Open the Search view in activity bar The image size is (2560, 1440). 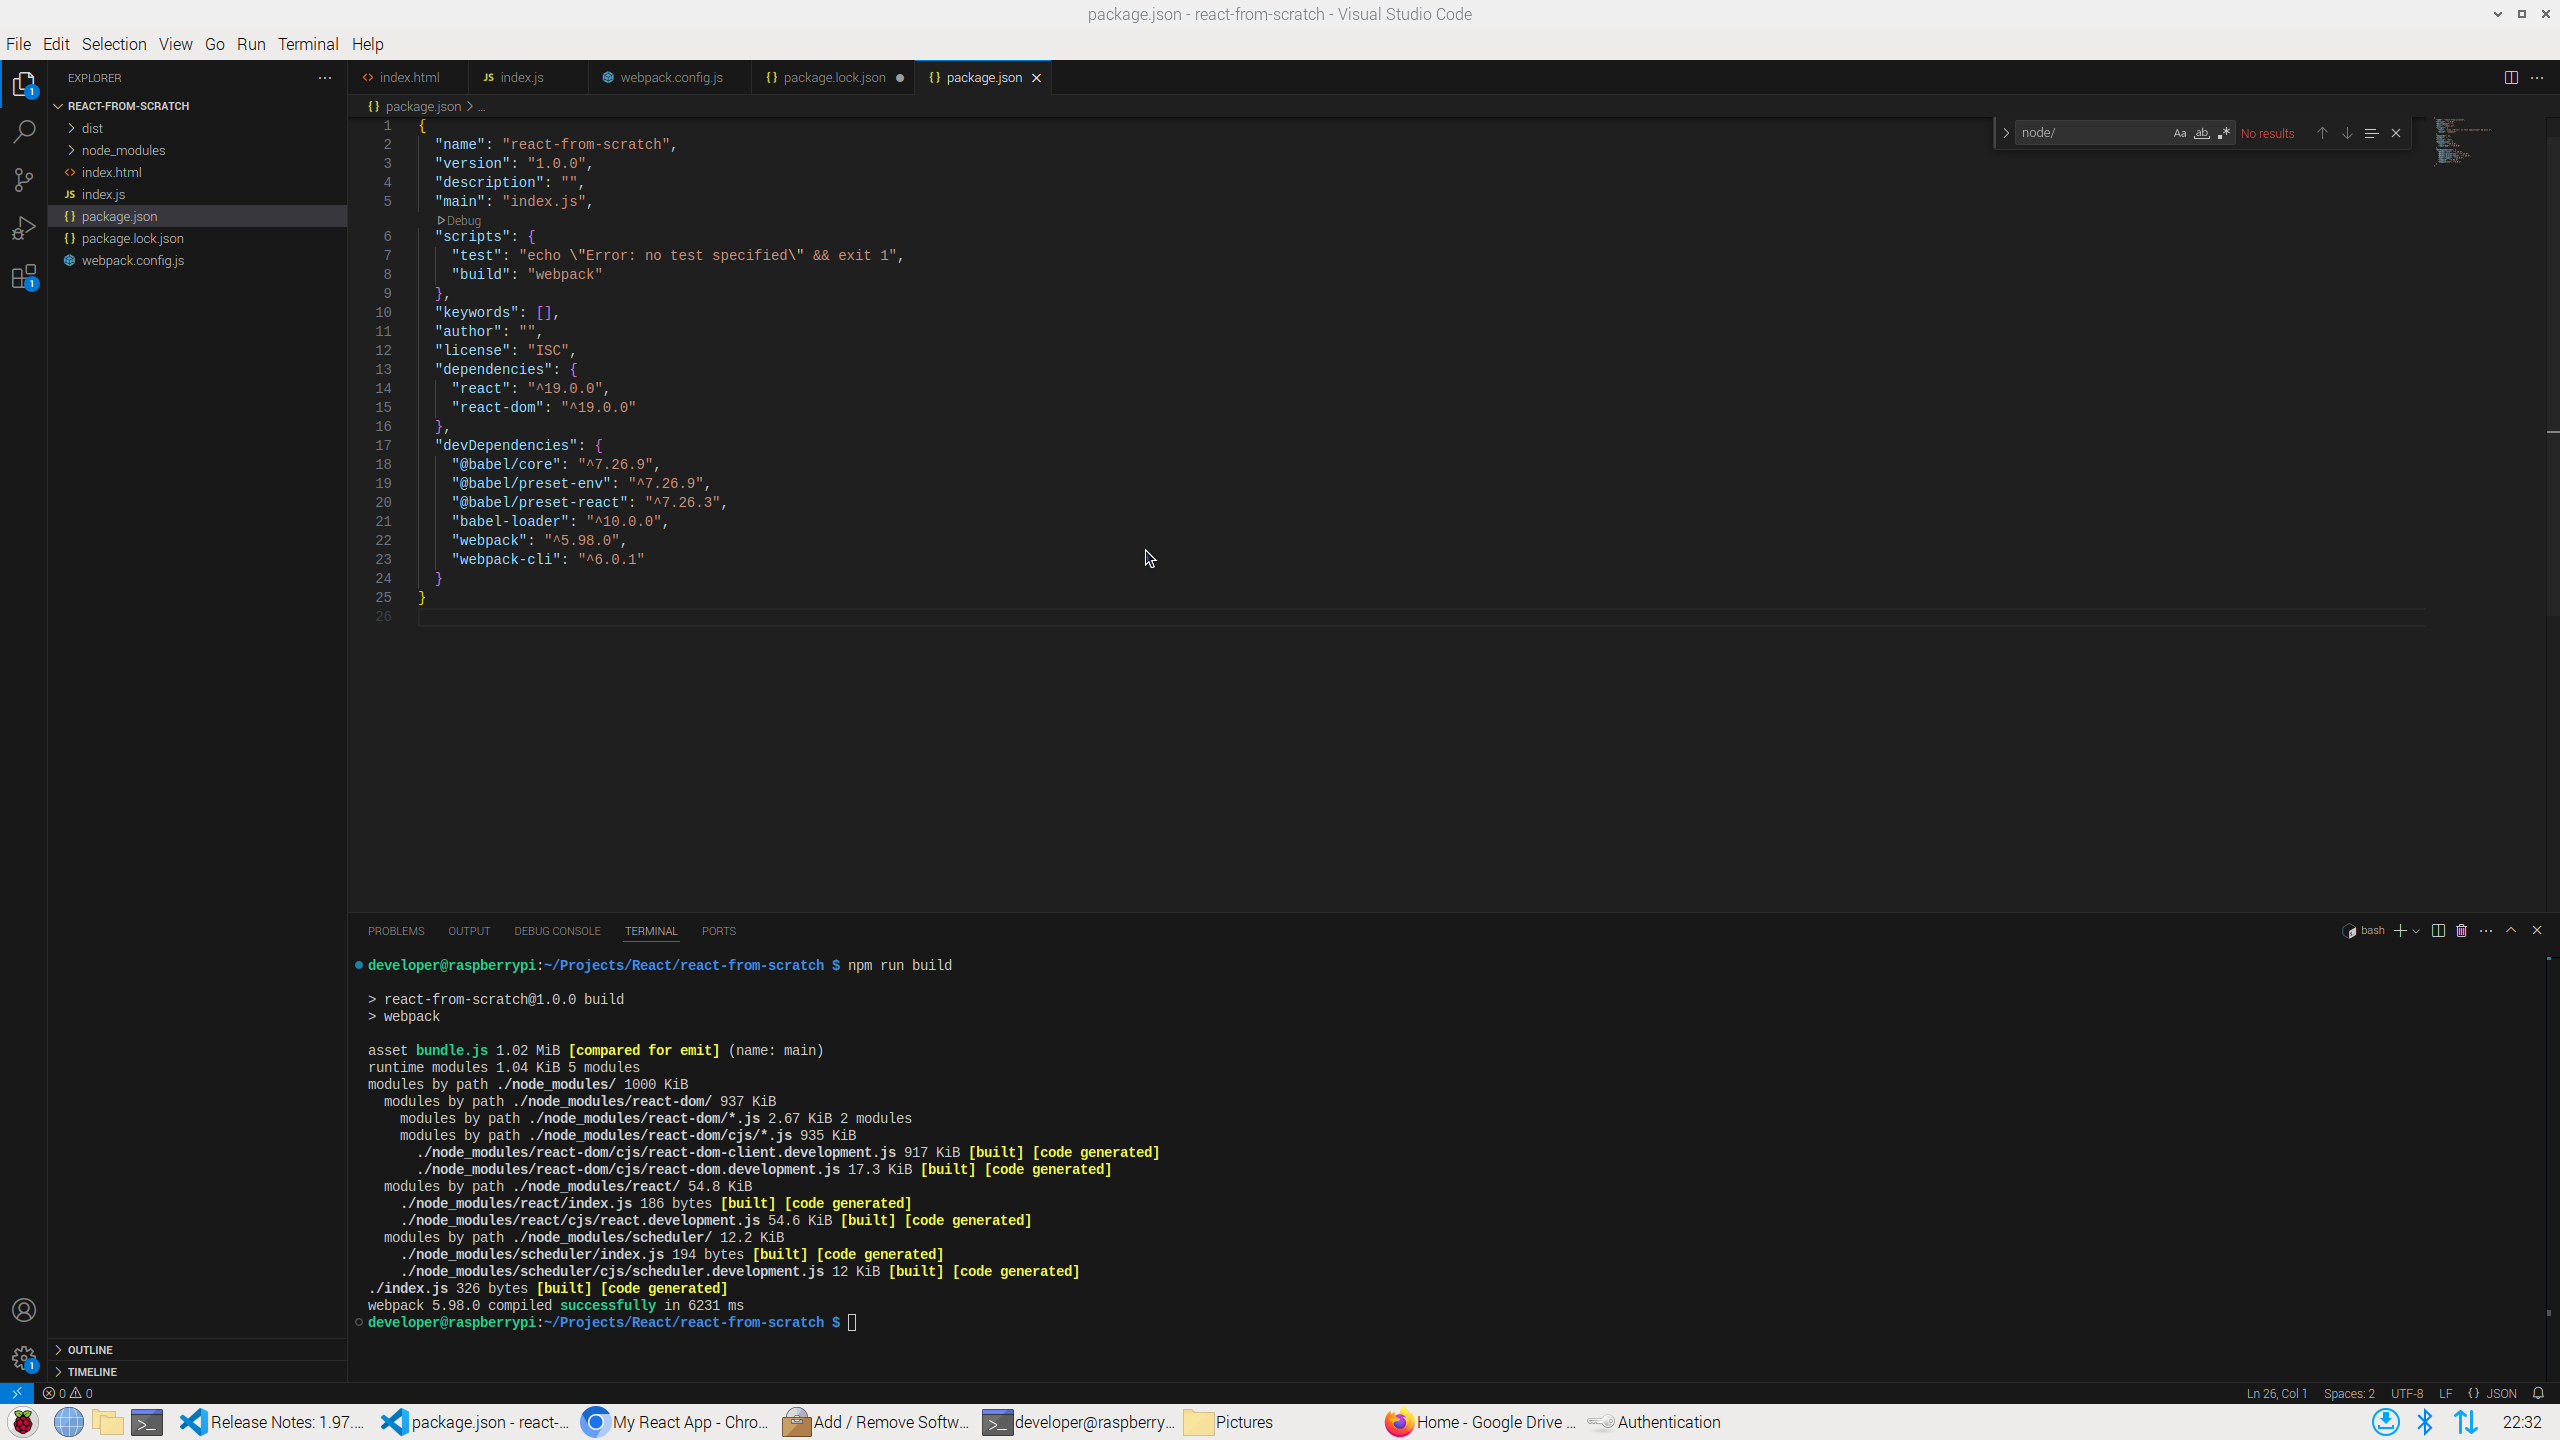click(24, 132)
